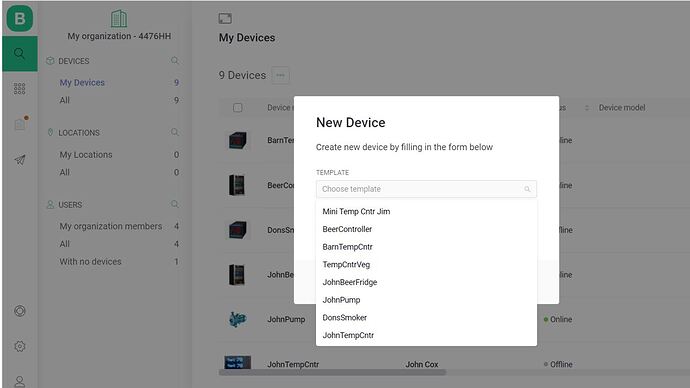
Task: Click the Offline status of JohnTempCntr row
Action: point(558,364)
